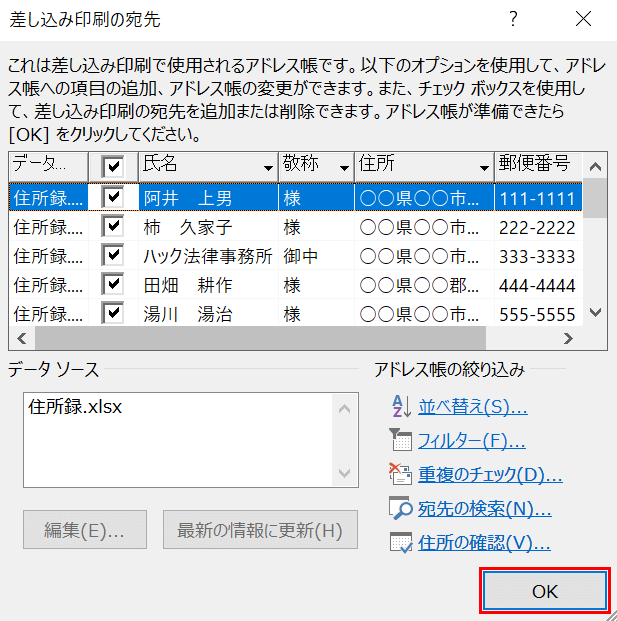Click the name cell 湯川 湯治

[x=208, y=314]
